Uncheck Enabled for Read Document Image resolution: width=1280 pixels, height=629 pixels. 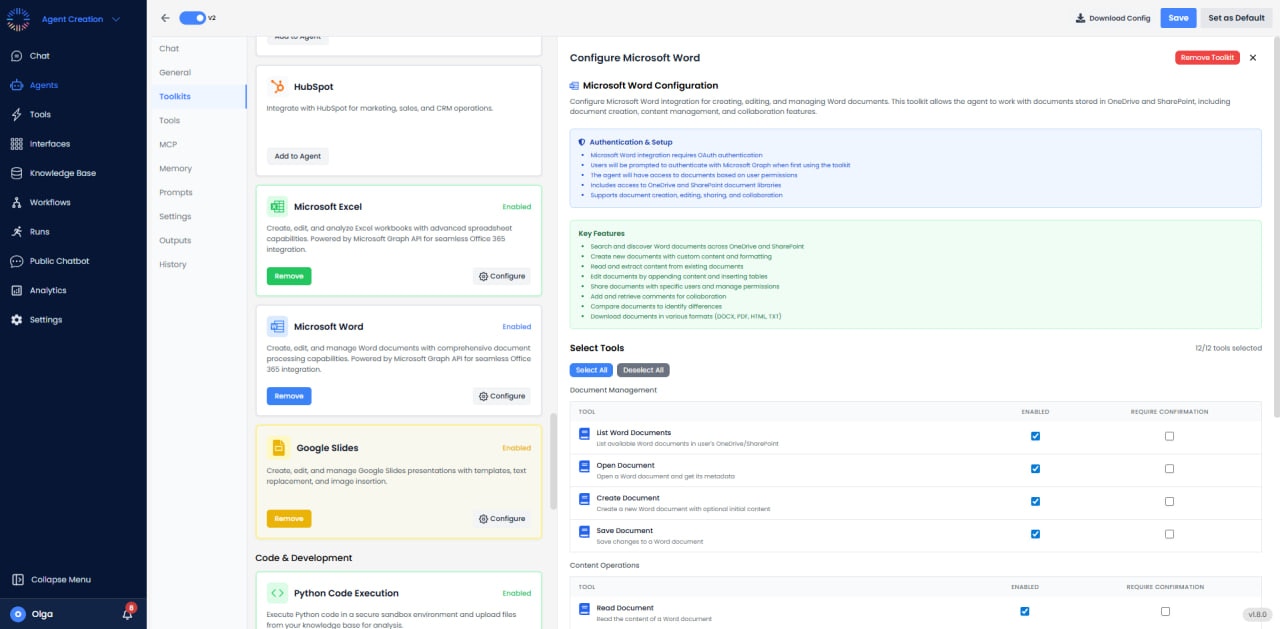point(1025,611)
